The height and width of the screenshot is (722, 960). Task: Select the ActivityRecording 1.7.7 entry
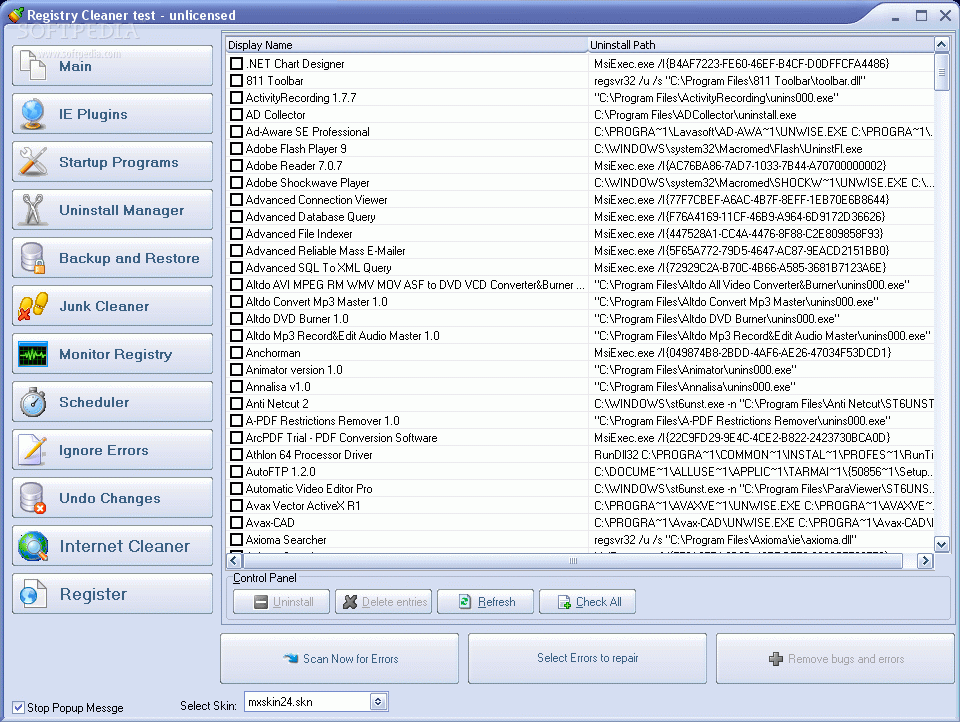pos(301,97)
